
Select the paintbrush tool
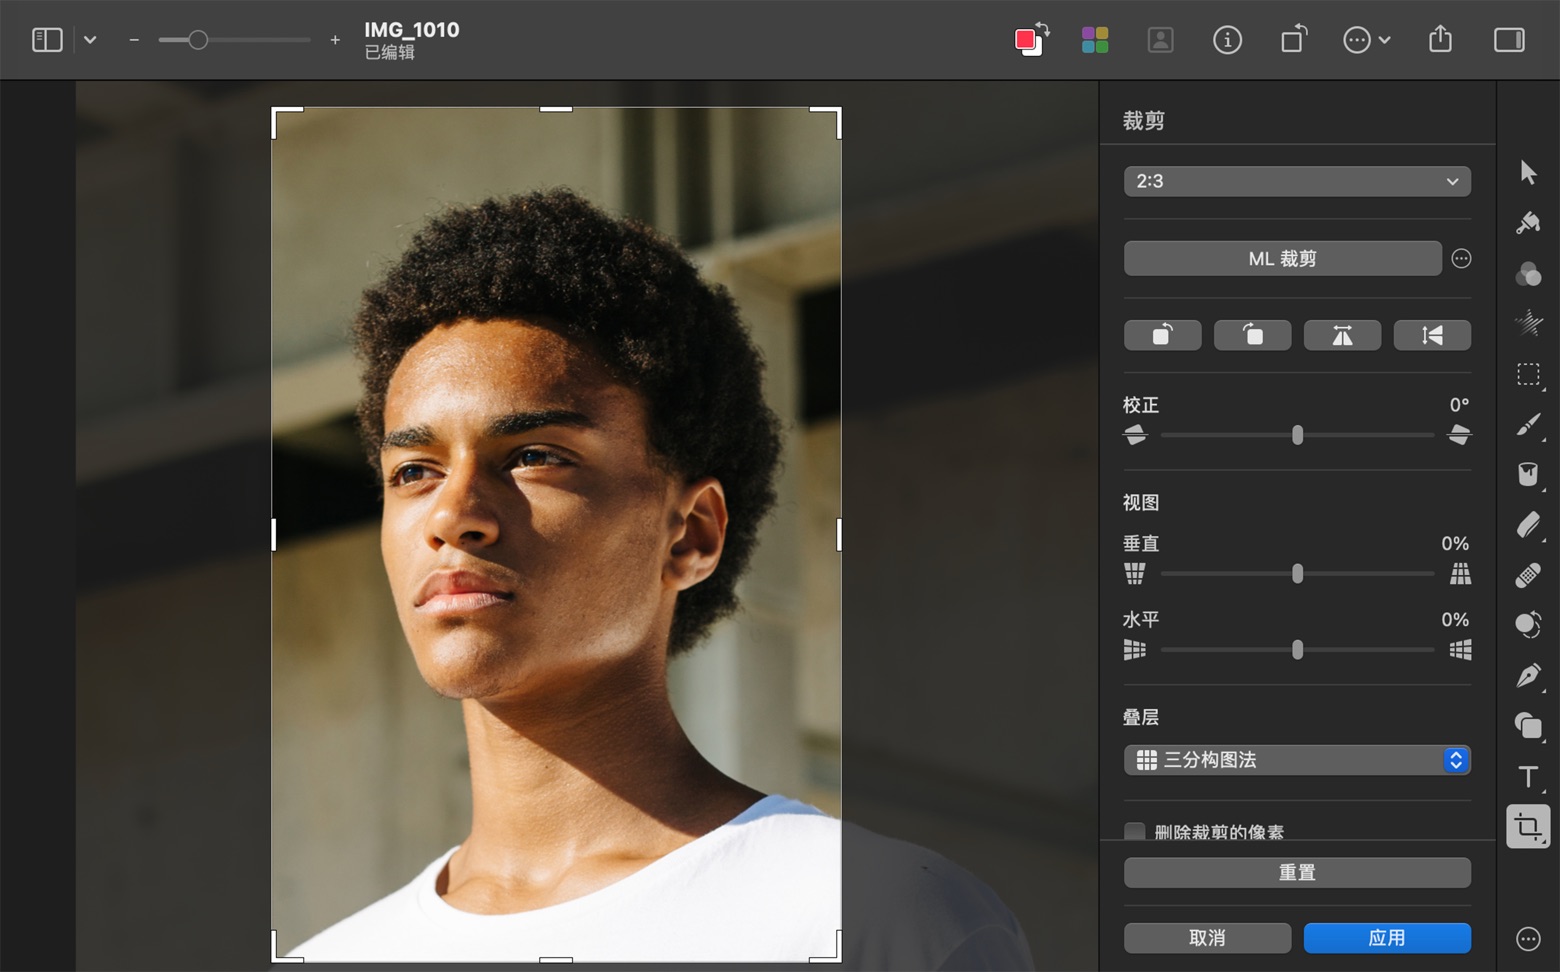point(1528,424)
